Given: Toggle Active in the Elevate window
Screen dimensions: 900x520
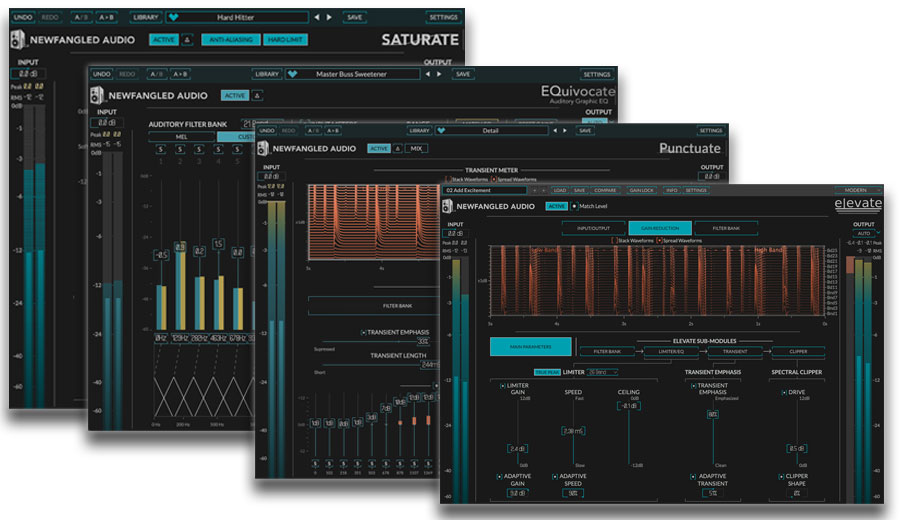Looking at the screenshot, I should pos(556,206).
